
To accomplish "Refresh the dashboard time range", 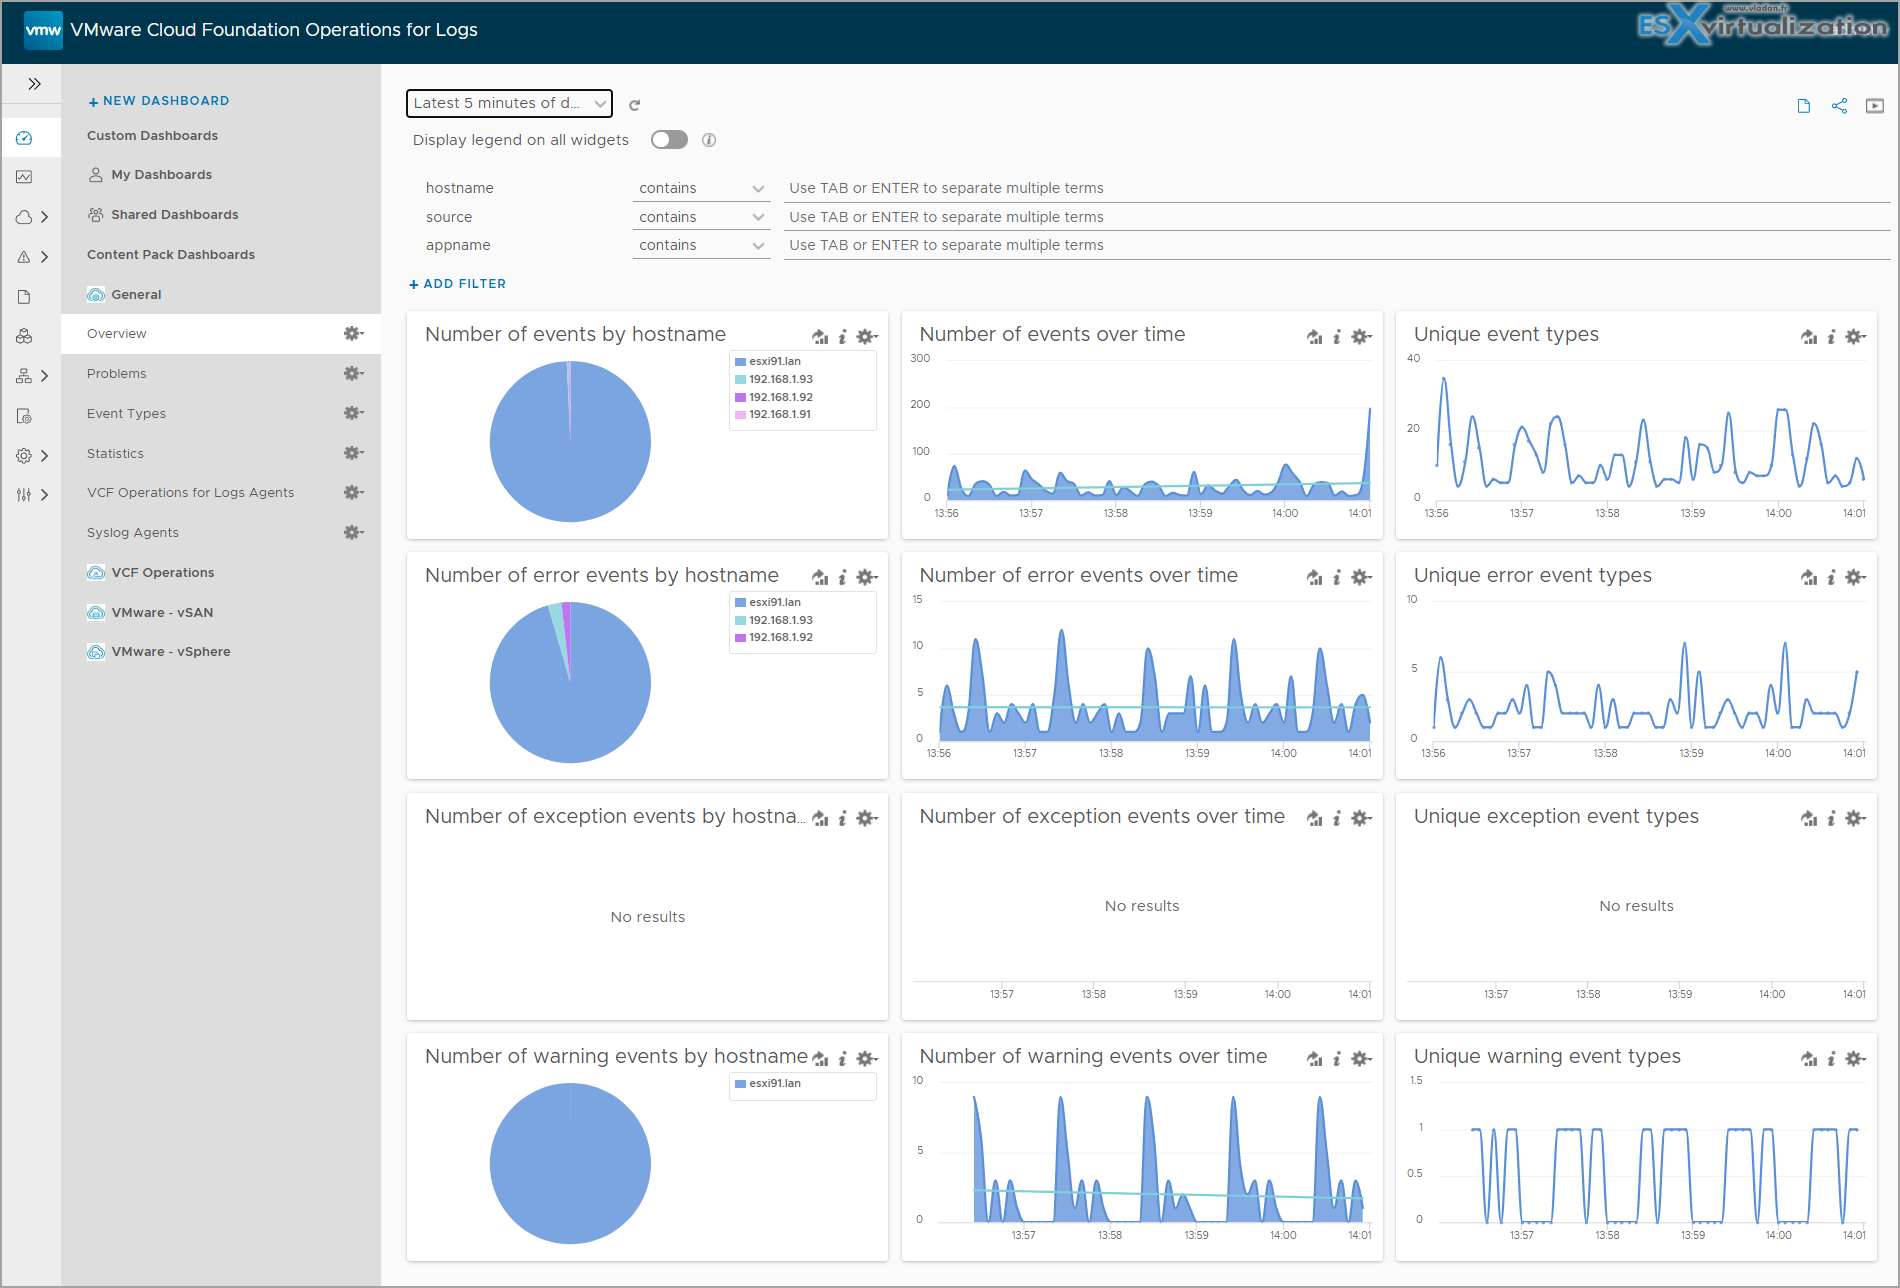I will (634, 104).
